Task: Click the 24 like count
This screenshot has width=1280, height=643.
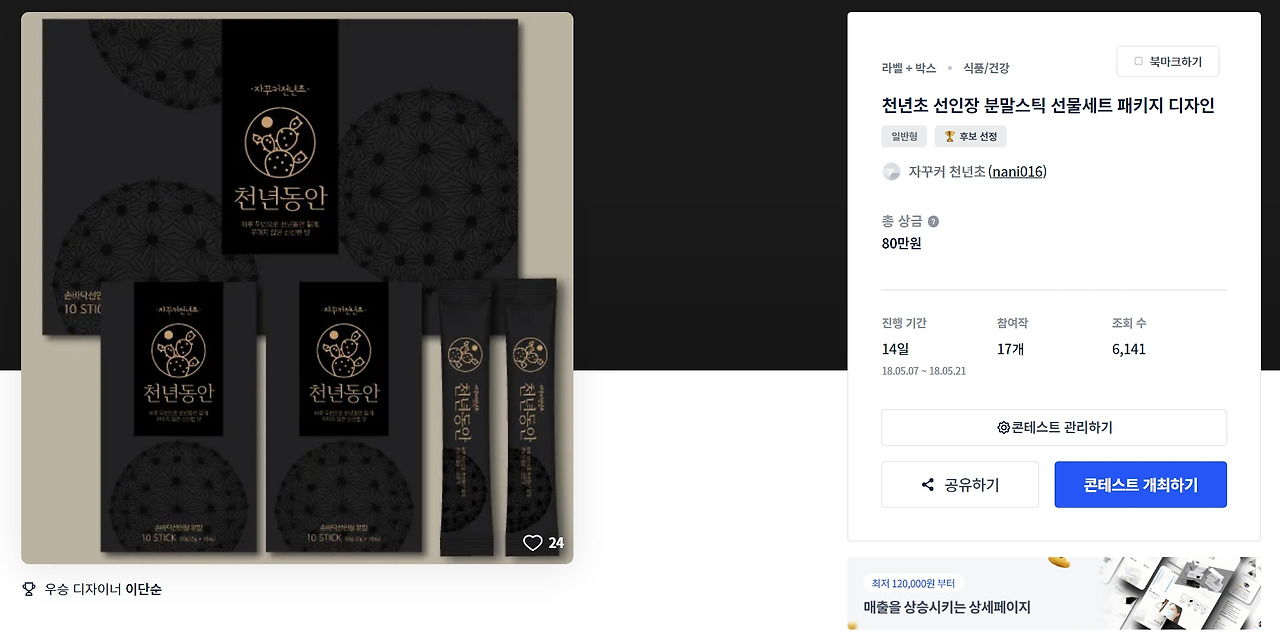Action: point(556,543)
